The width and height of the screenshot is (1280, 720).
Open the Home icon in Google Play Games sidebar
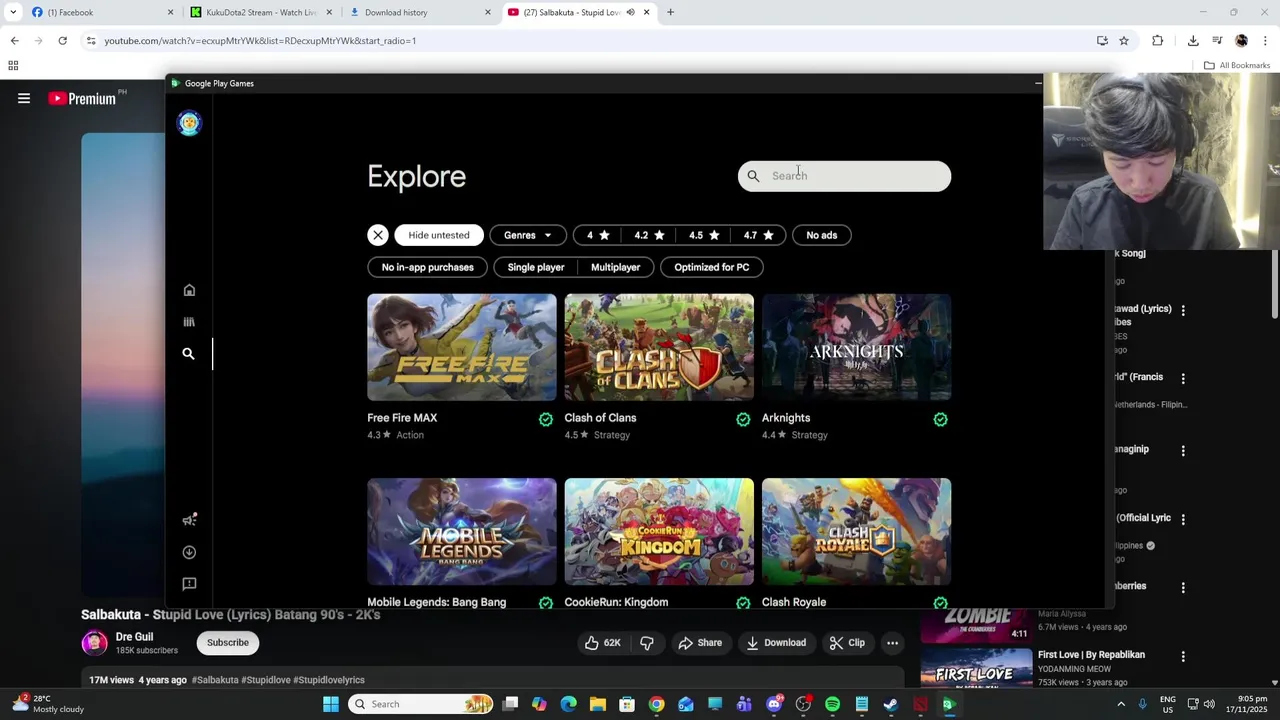pos(189,290)
